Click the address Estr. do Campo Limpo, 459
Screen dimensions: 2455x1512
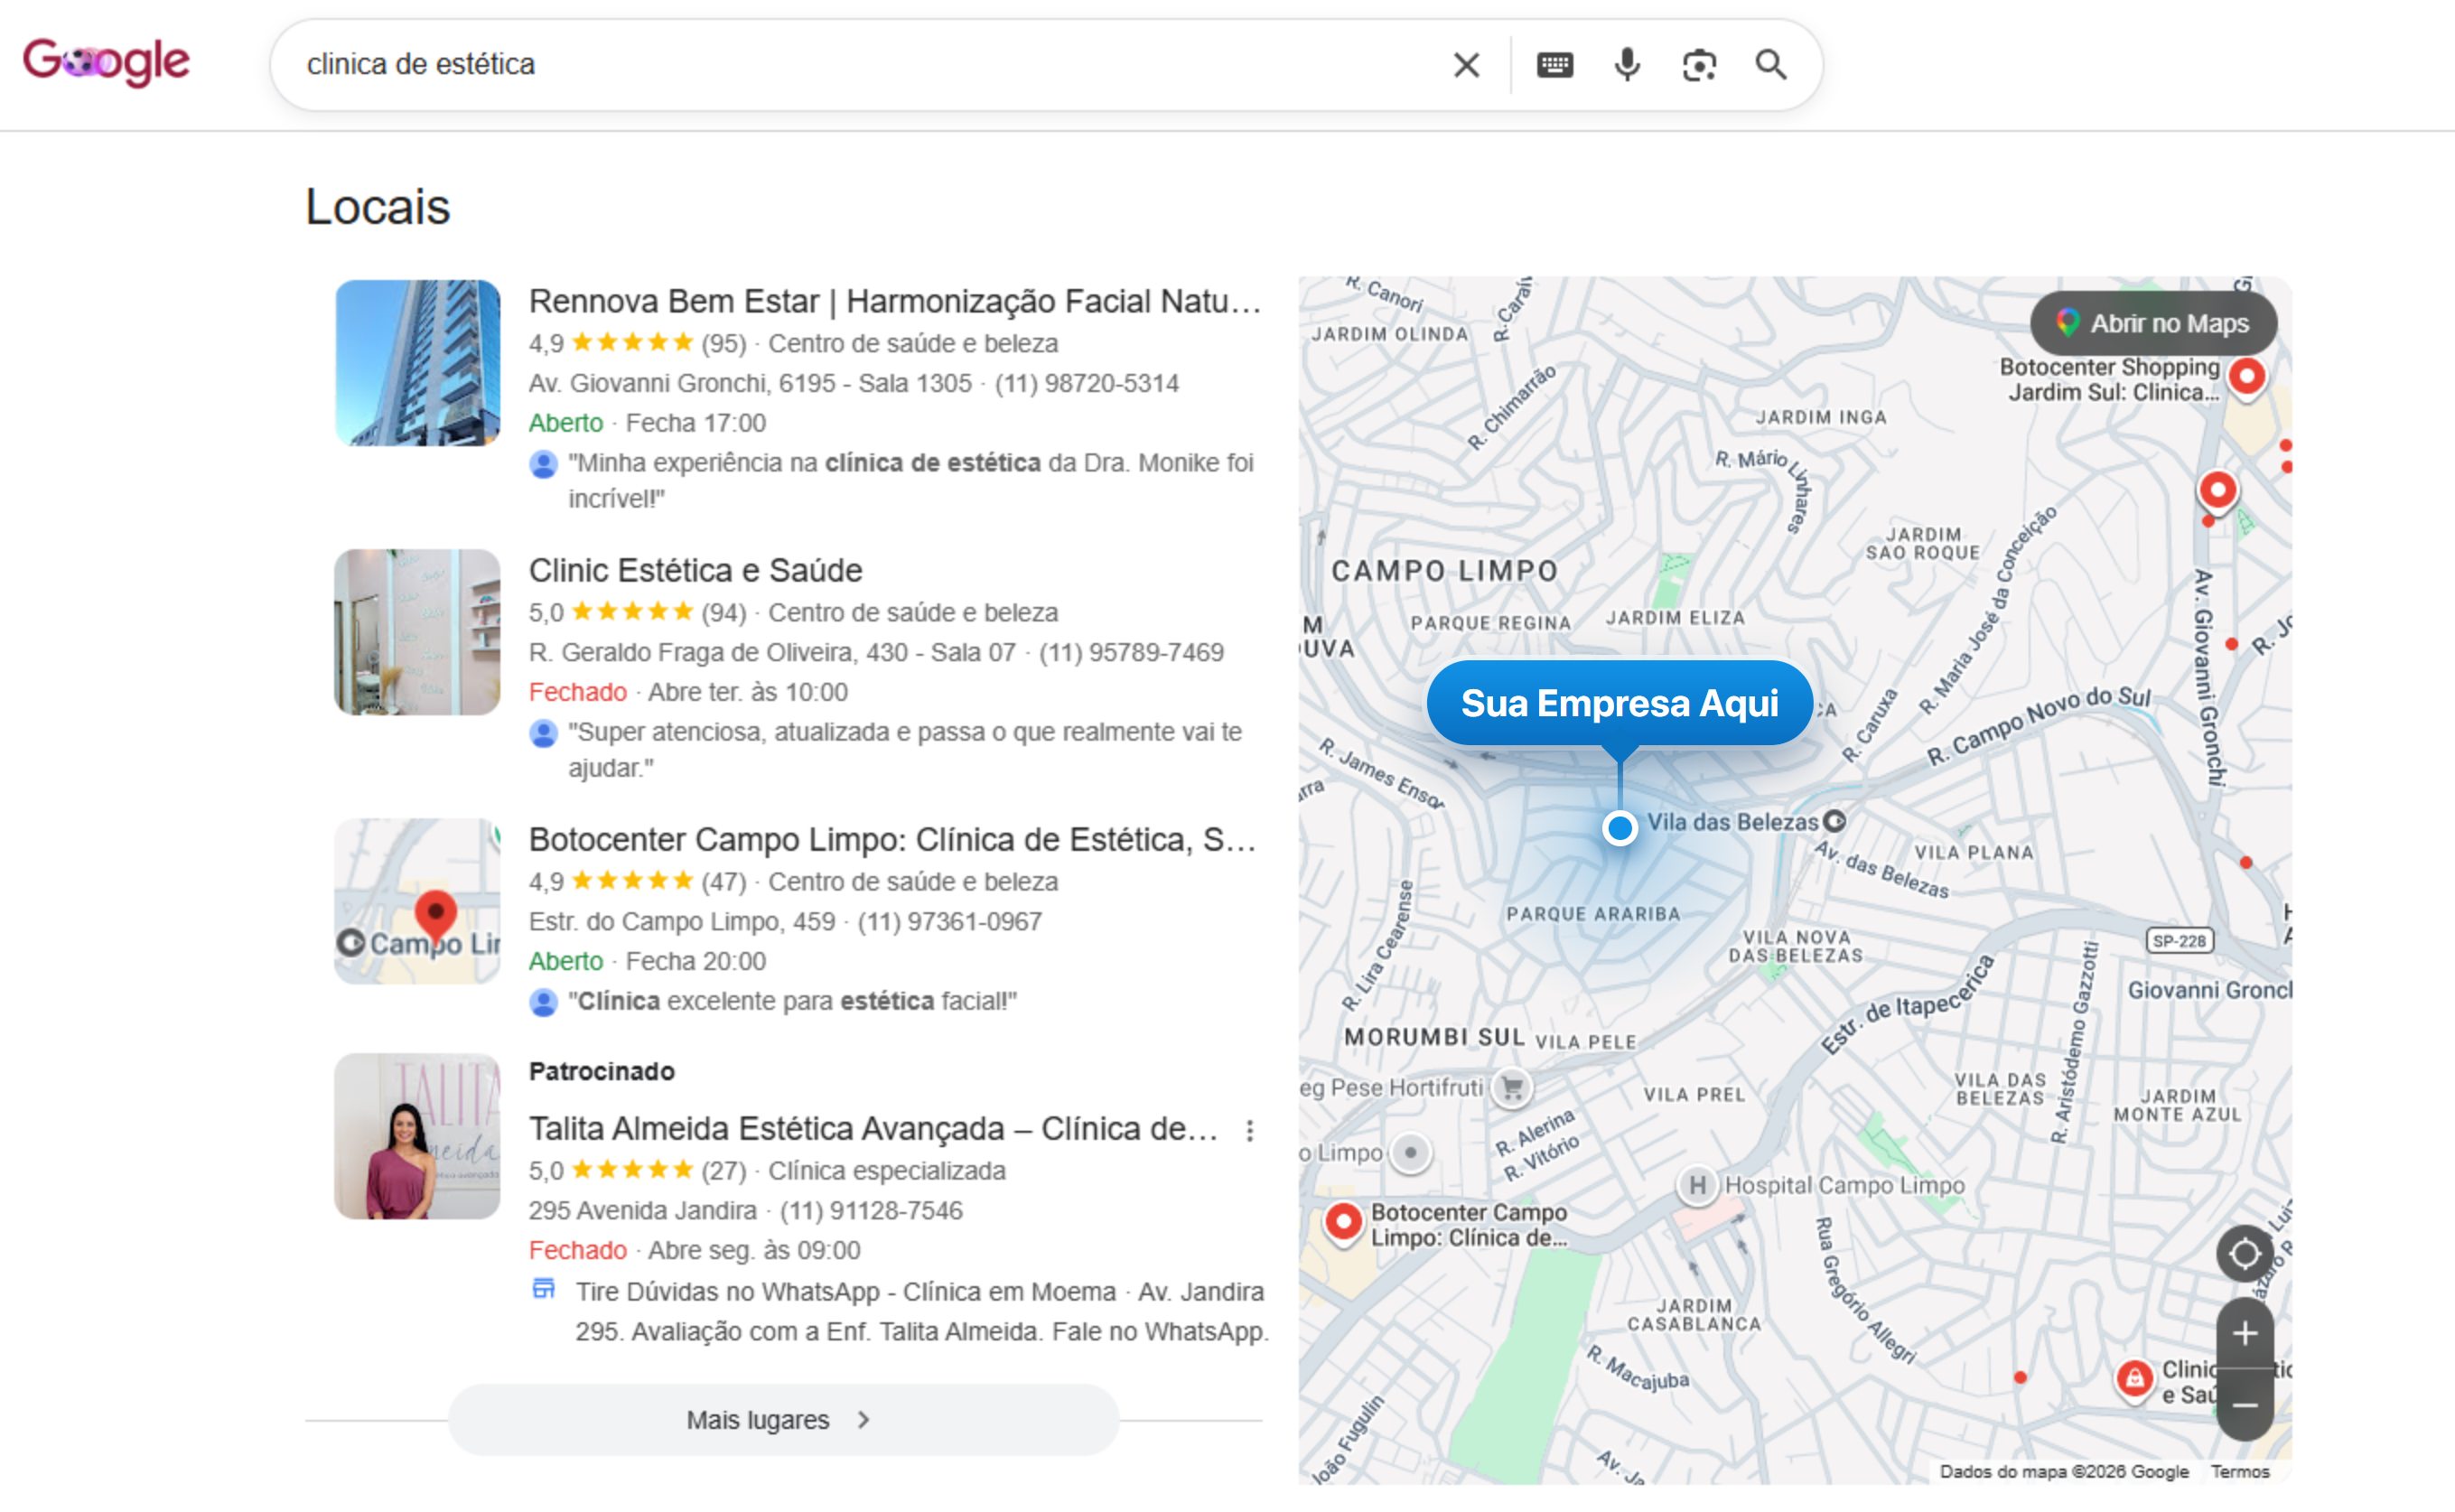682,921
